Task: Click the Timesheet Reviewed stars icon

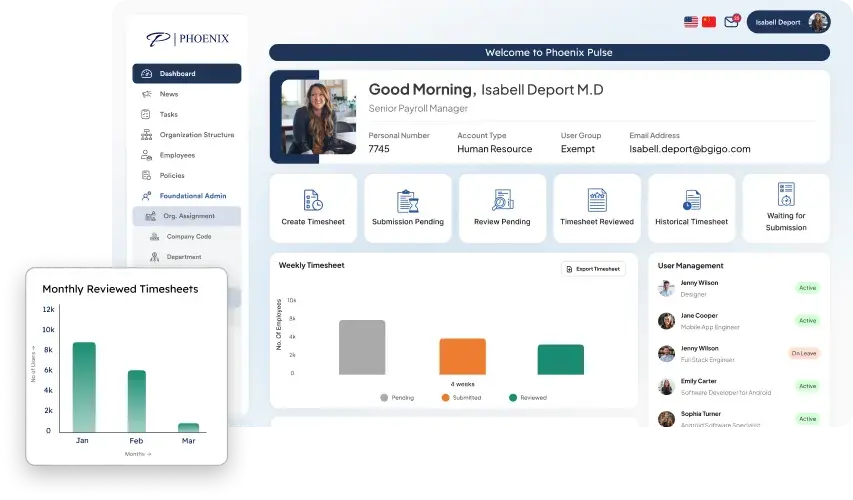Action: [x=597, y=200]
